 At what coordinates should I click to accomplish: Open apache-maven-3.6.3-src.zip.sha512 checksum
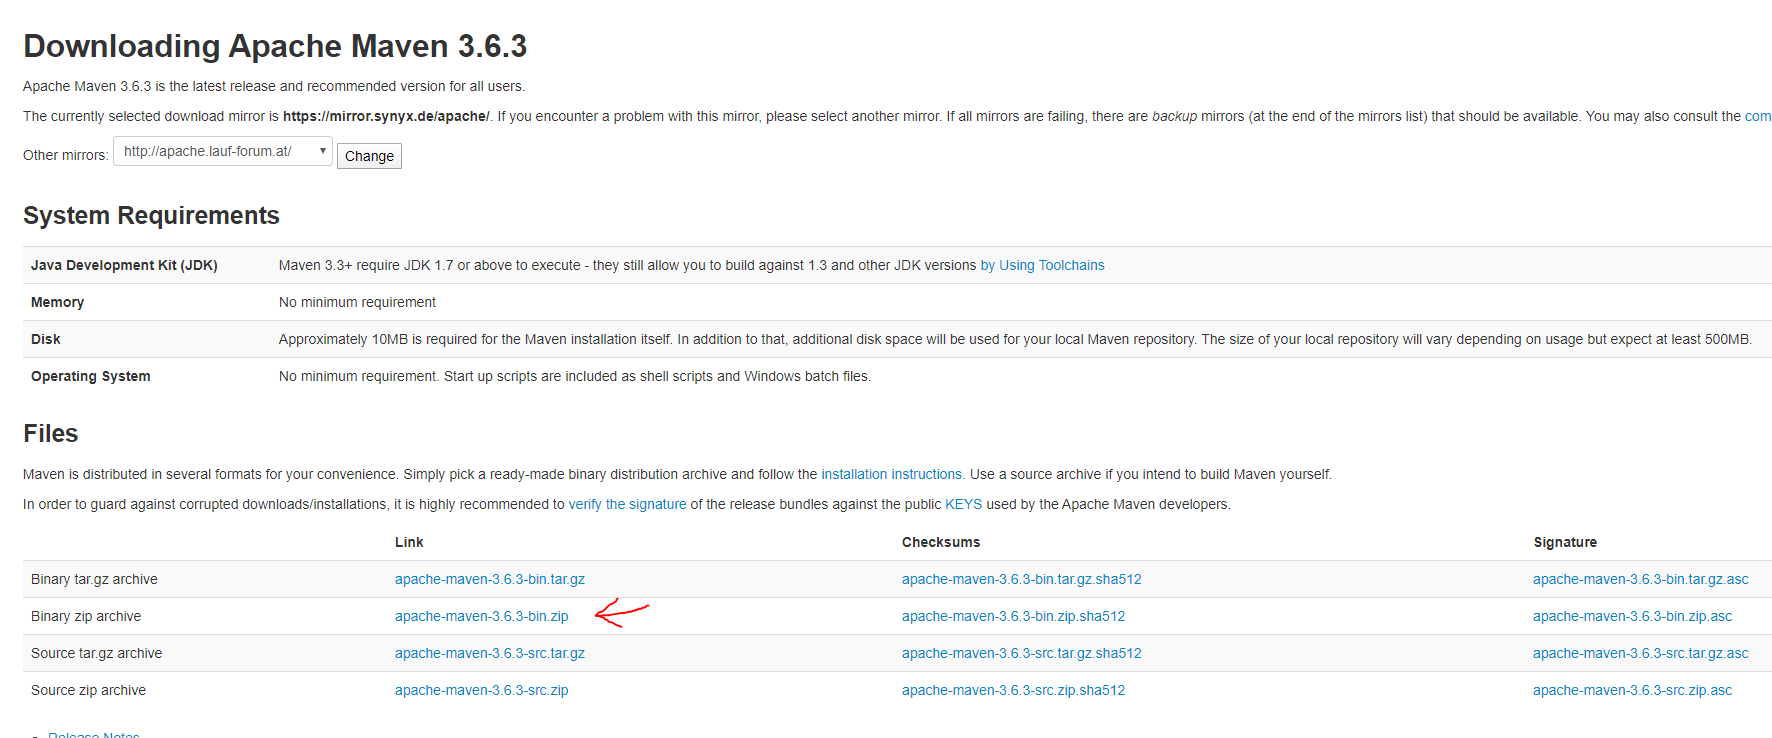1014,690
